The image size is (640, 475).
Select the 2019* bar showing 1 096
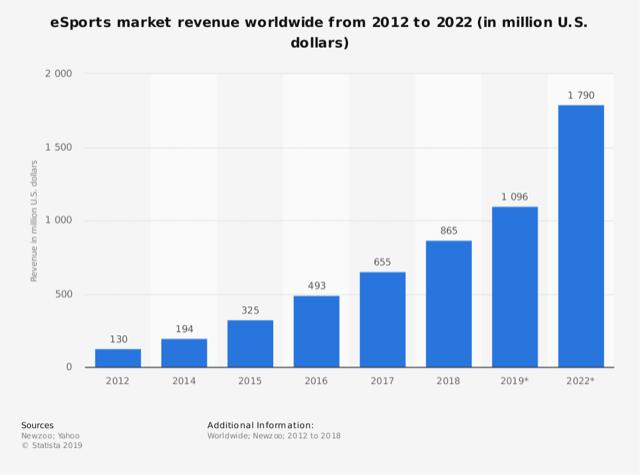point(515,287)
